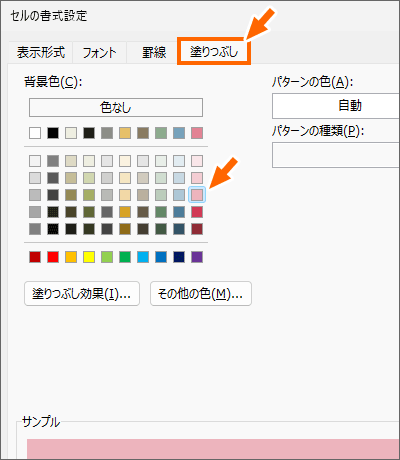Select the orange standard color swatch
The height and width of the screenshot is (460, 400).
71,257
